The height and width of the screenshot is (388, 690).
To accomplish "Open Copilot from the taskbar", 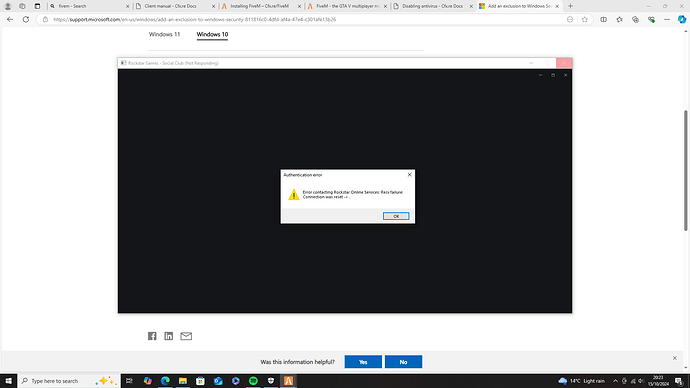I will pos(147,381).
